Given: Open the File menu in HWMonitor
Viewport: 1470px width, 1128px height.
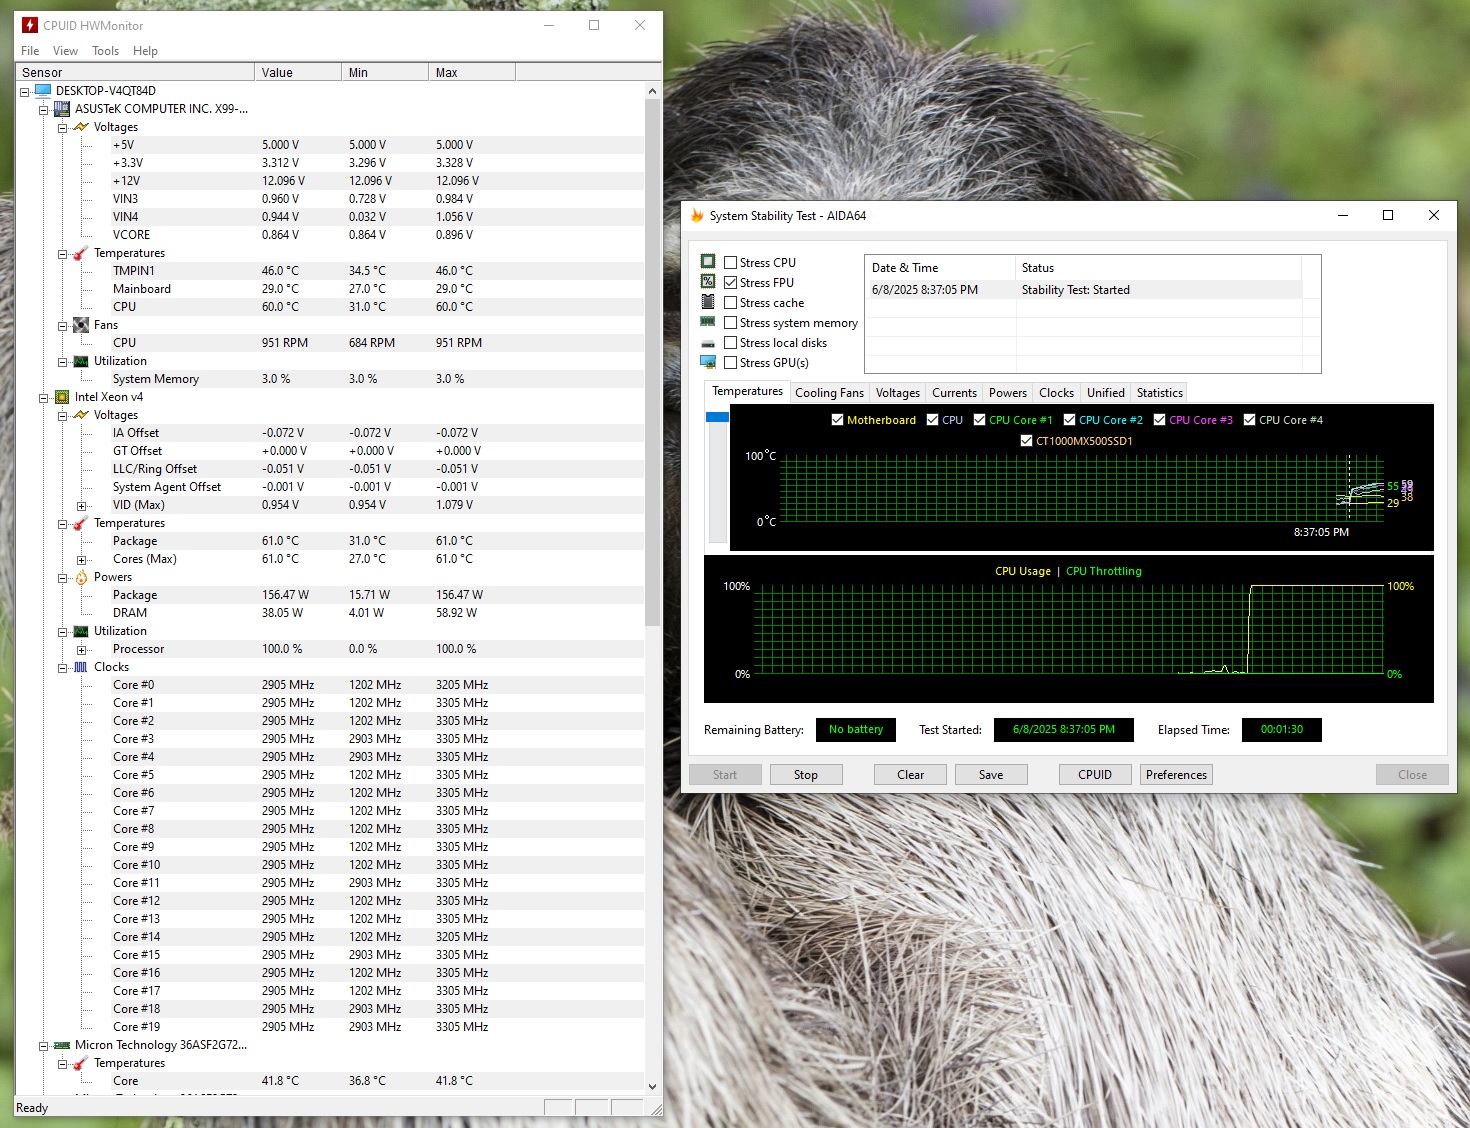Looking at the screenshot, I should [x=30, y=51].
